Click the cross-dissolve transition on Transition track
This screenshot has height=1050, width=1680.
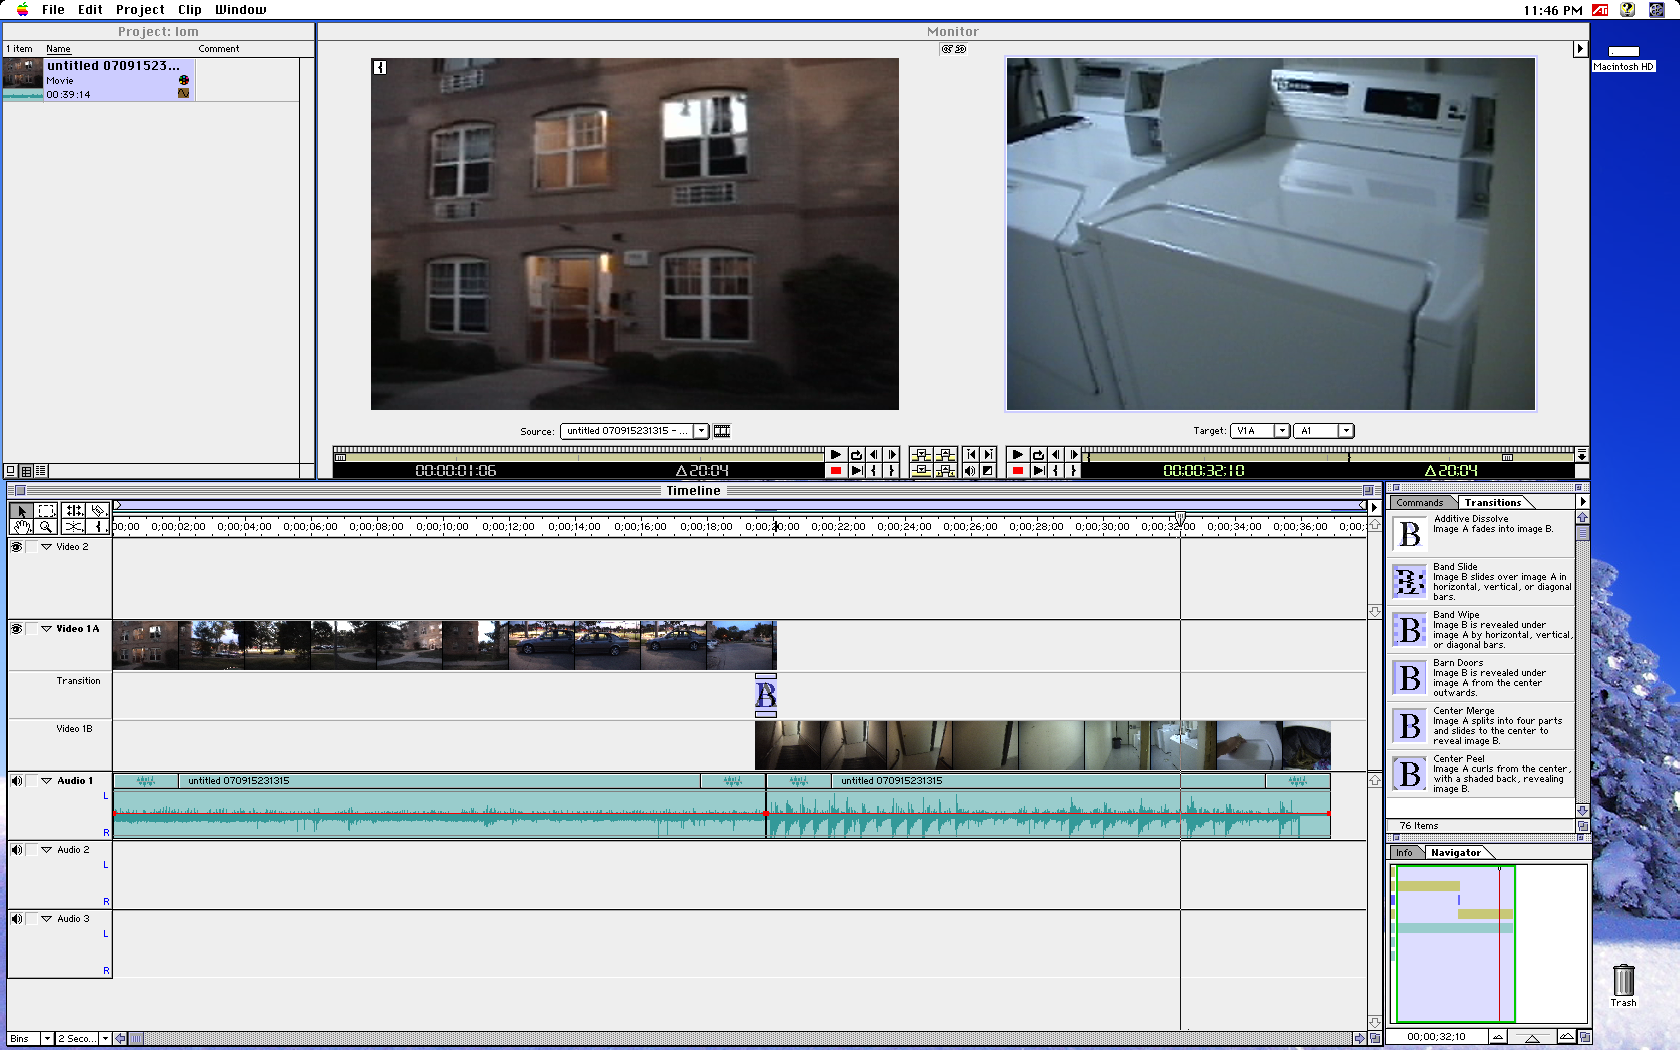point(766,694)
